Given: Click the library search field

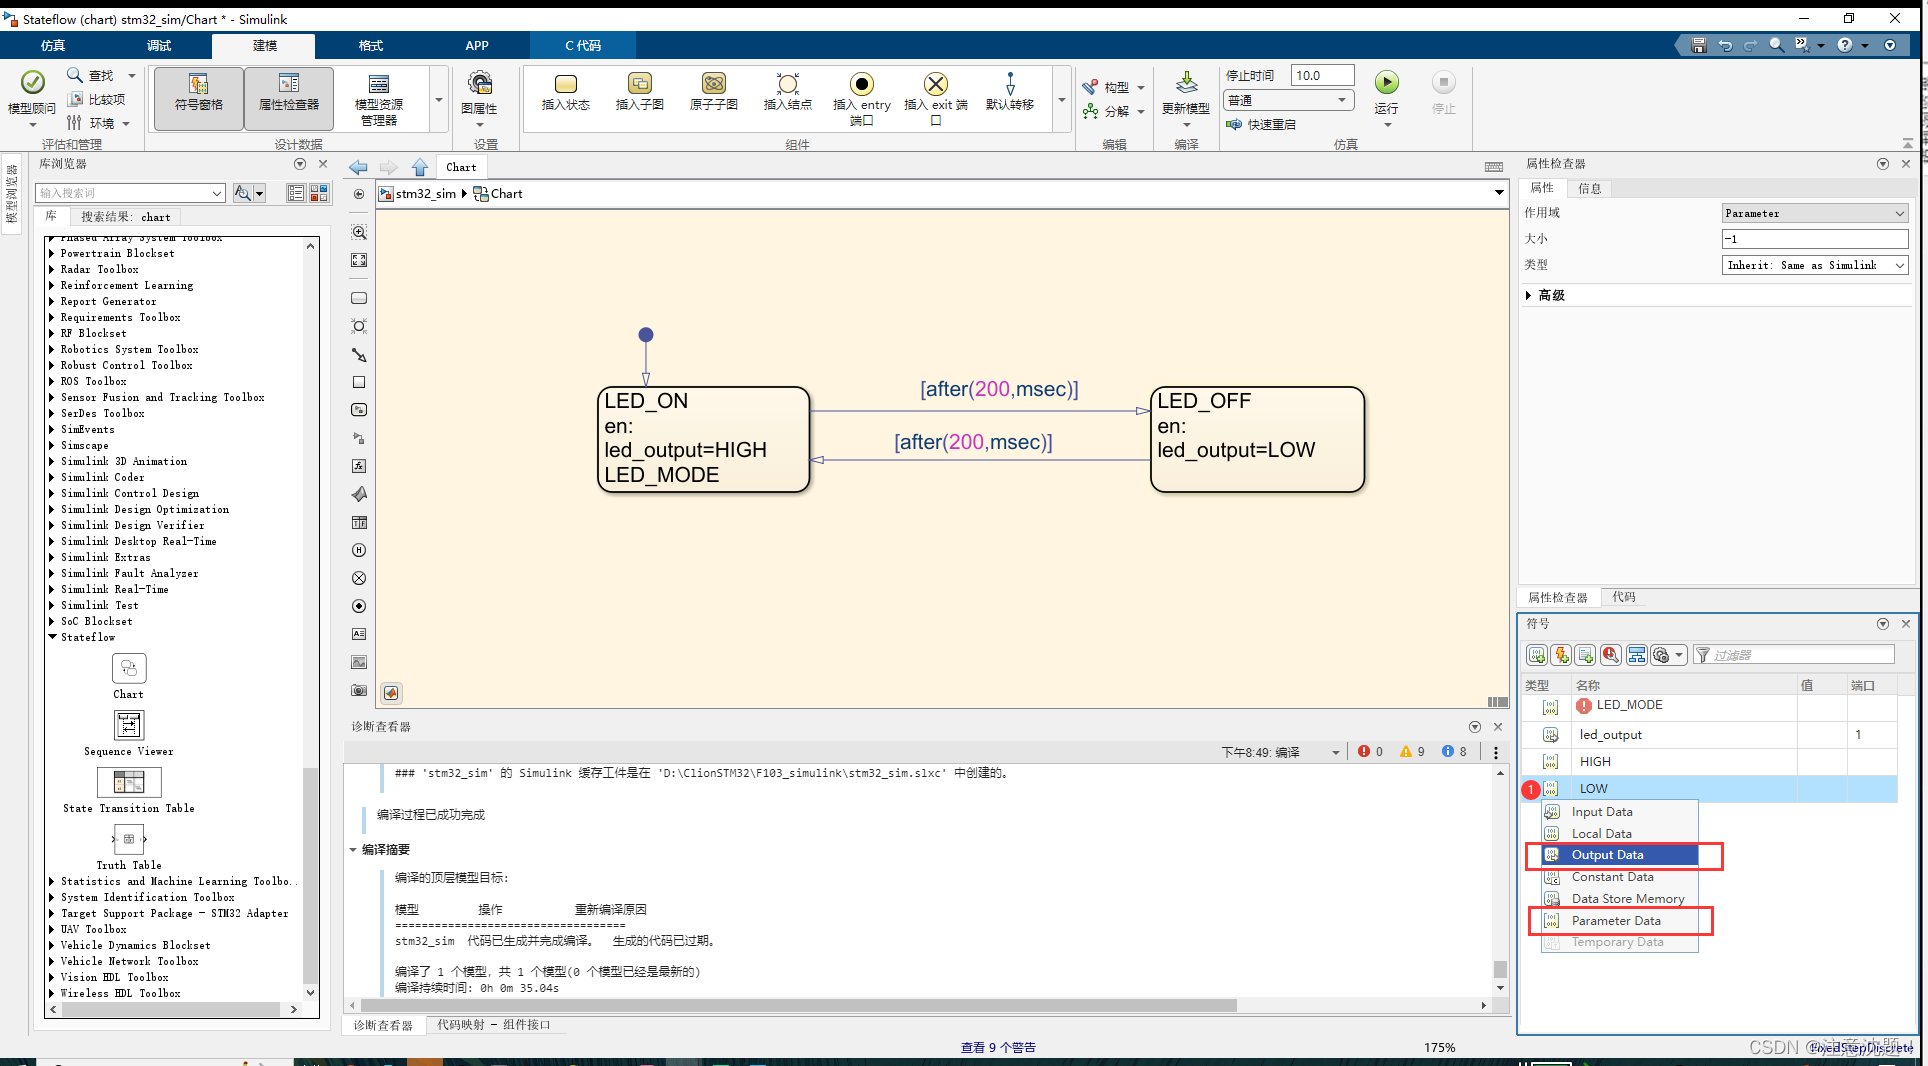Looking at the screenshot, I should 130,193.
